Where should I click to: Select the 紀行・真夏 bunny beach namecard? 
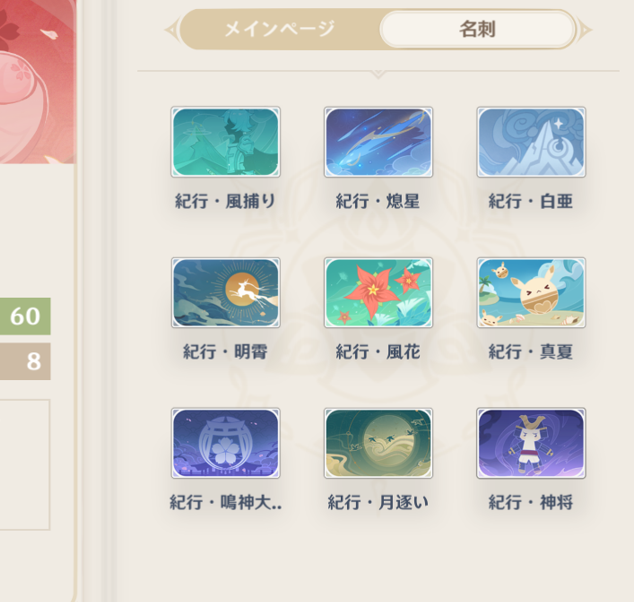tap(531, 292)
